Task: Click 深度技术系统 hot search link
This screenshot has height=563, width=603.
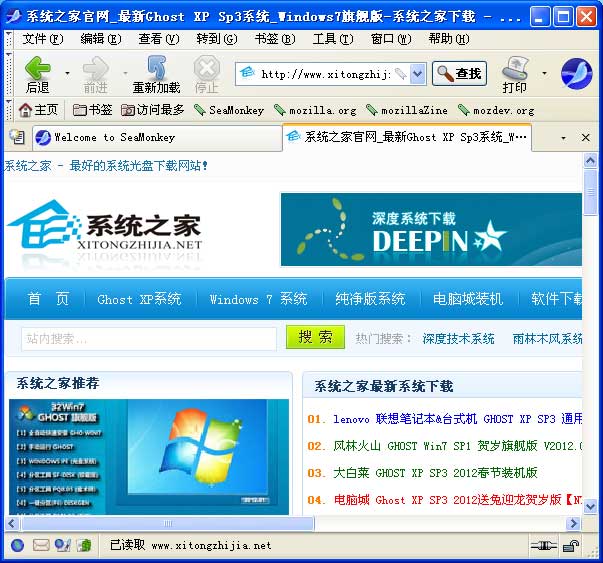Action: [x=458, y=339]
